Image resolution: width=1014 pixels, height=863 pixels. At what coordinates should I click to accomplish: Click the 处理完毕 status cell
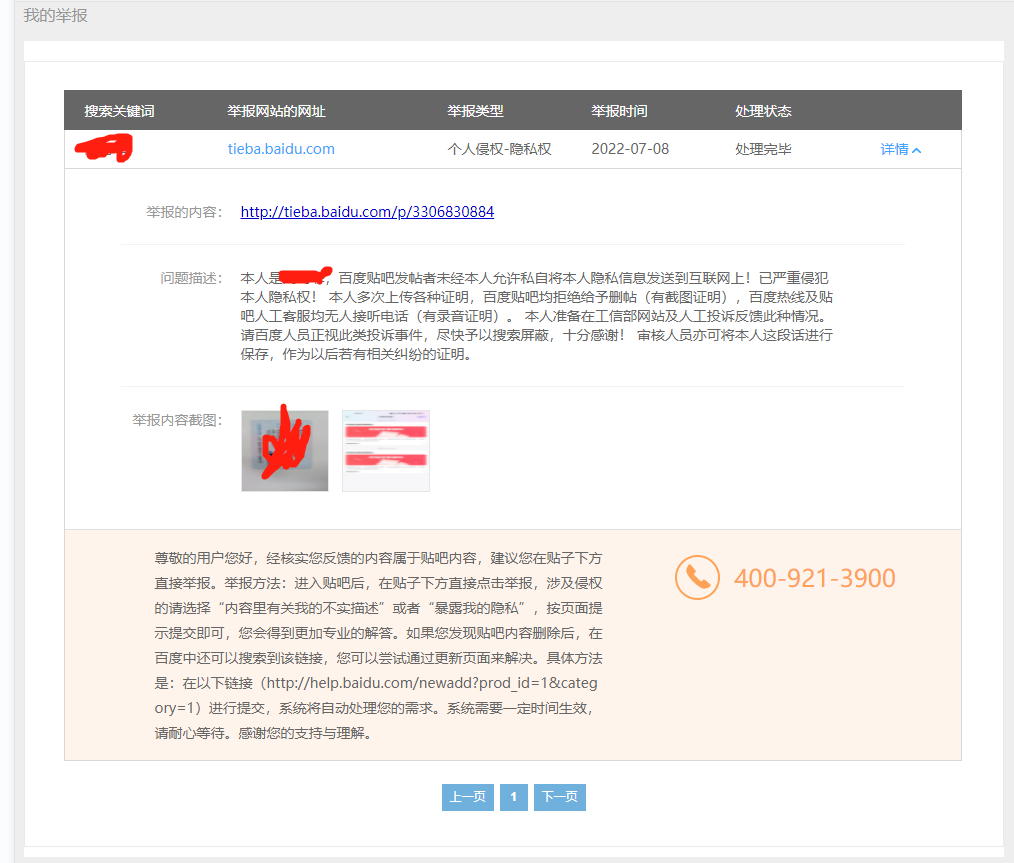(763, 149)
